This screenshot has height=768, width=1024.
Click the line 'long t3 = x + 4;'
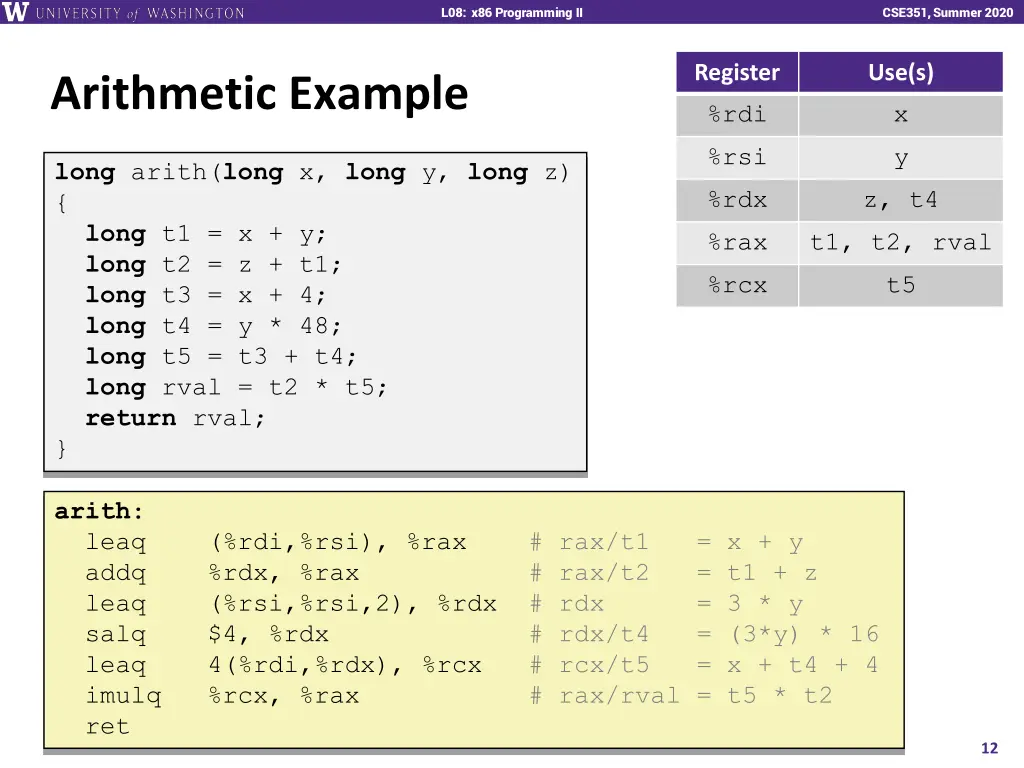206,295
